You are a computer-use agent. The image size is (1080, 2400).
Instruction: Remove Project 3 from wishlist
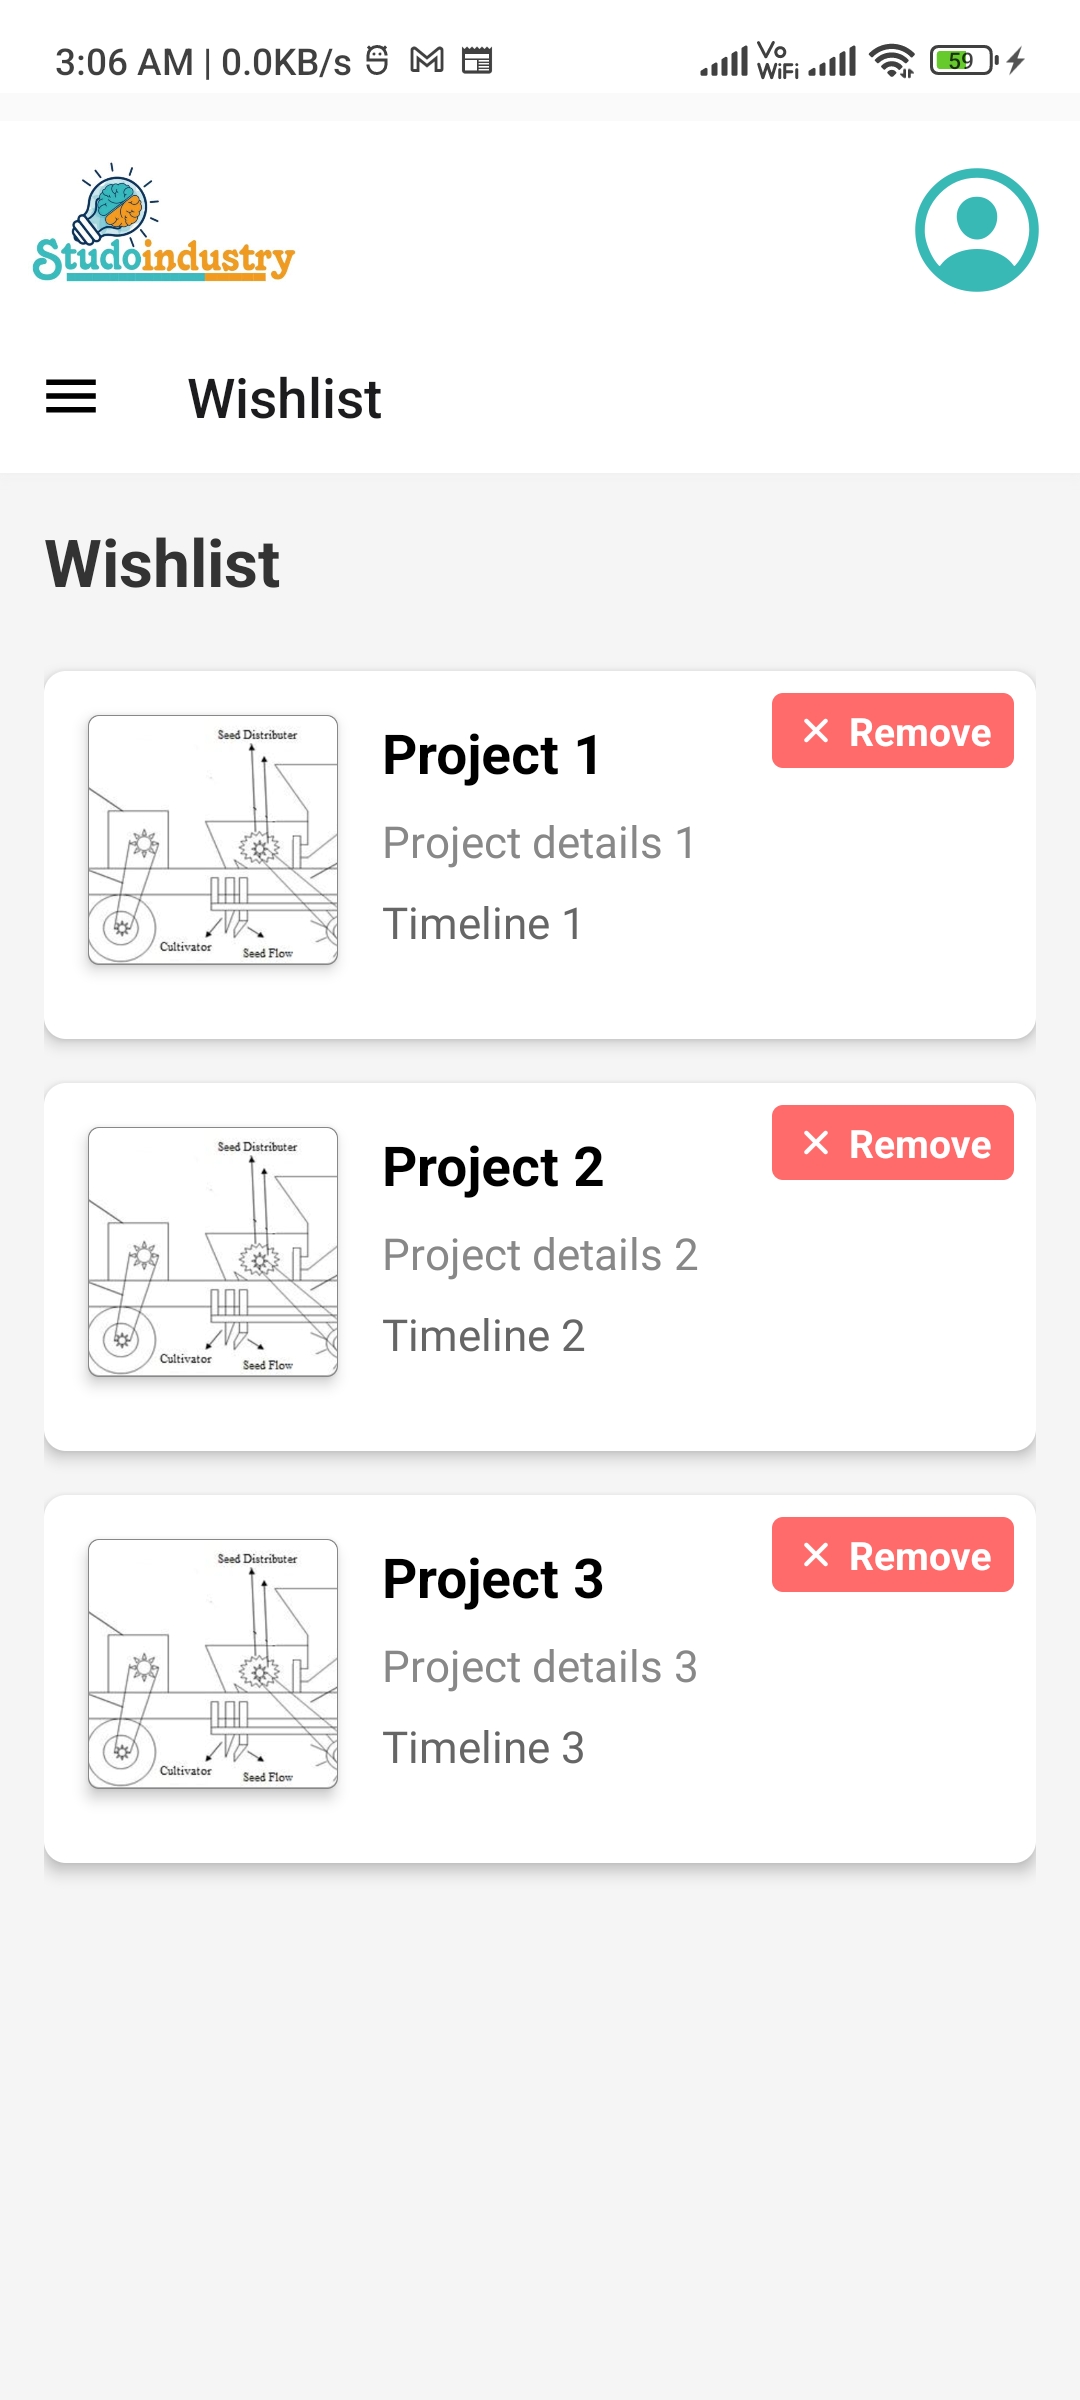pyautogui.click(x=892, y=1555)
